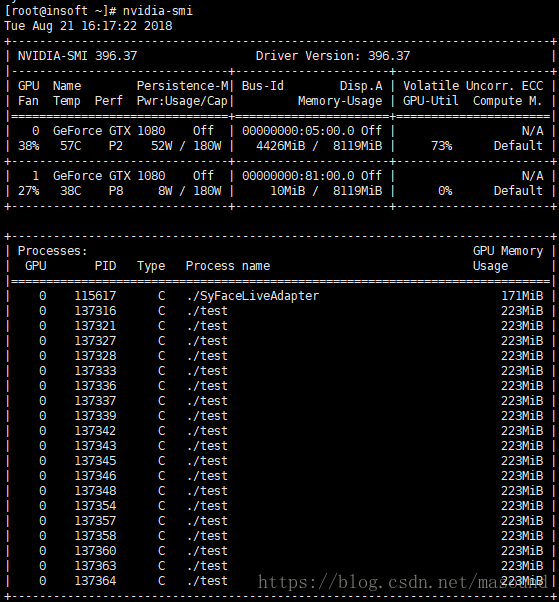Click the NVIDIA-SMI 396.37 version text
Screen dimensions: 559x602
point(78,56)
